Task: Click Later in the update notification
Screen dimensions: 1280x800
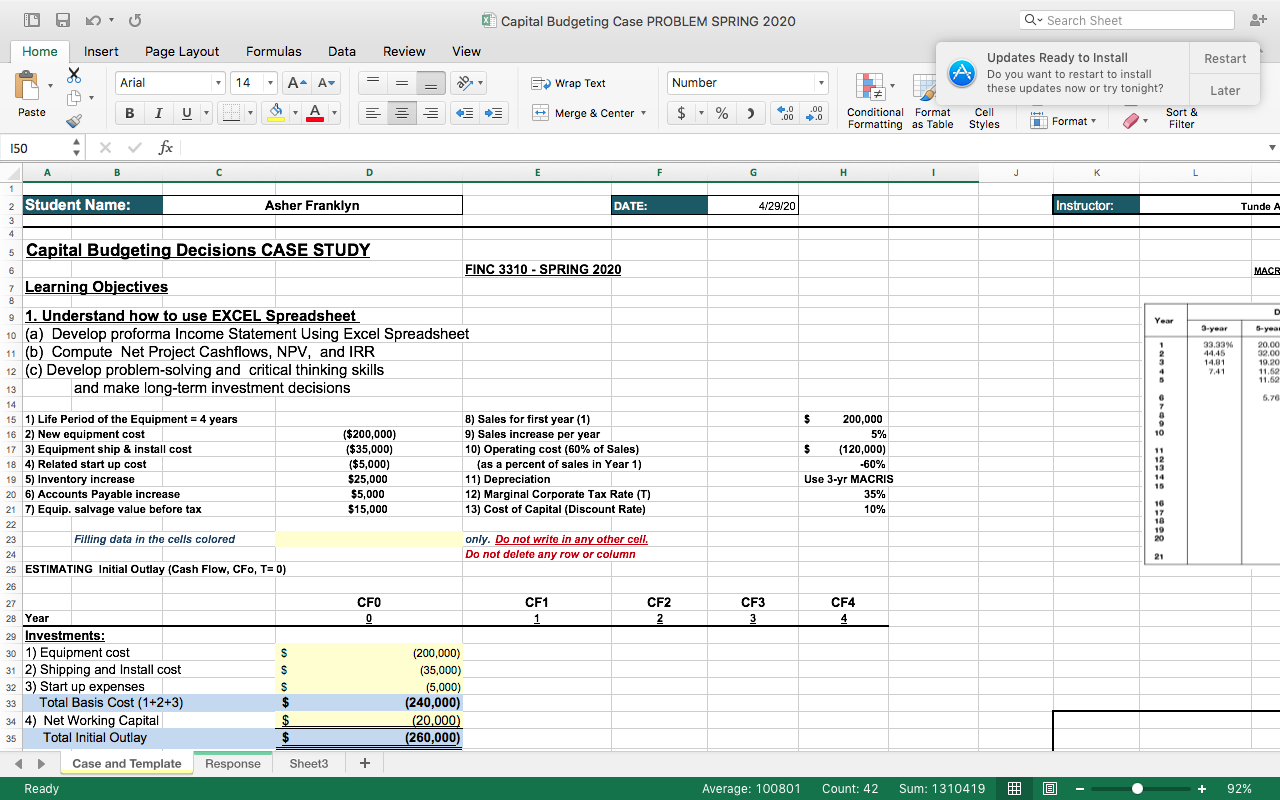Action: click(x=1225, y=91)
